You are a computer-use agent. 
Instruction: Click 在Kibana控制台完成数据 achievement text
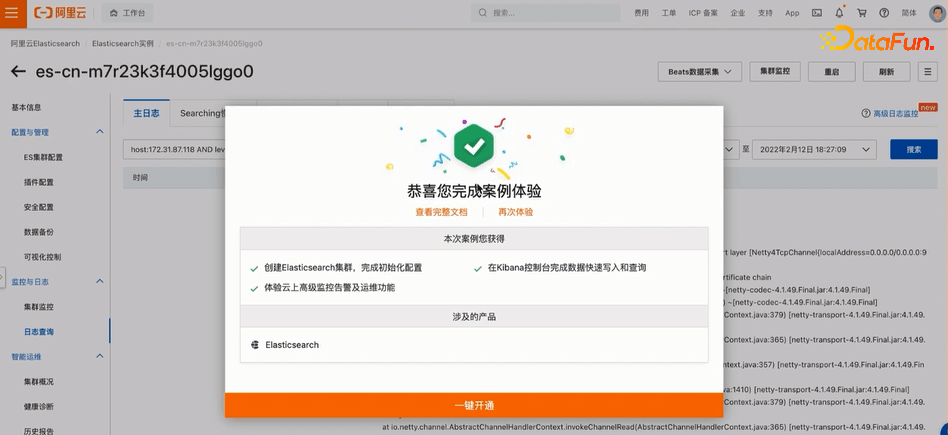(567, 267)
